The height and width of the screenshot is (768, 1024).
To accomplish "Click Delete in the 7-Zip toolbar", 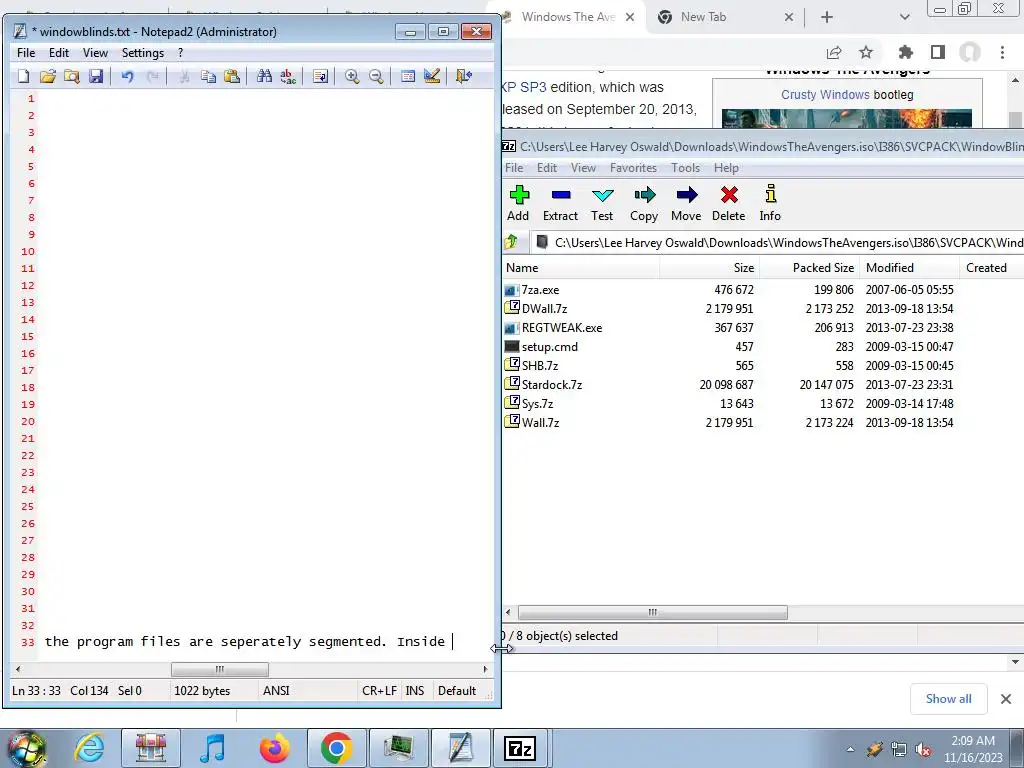I will (729, 203).
